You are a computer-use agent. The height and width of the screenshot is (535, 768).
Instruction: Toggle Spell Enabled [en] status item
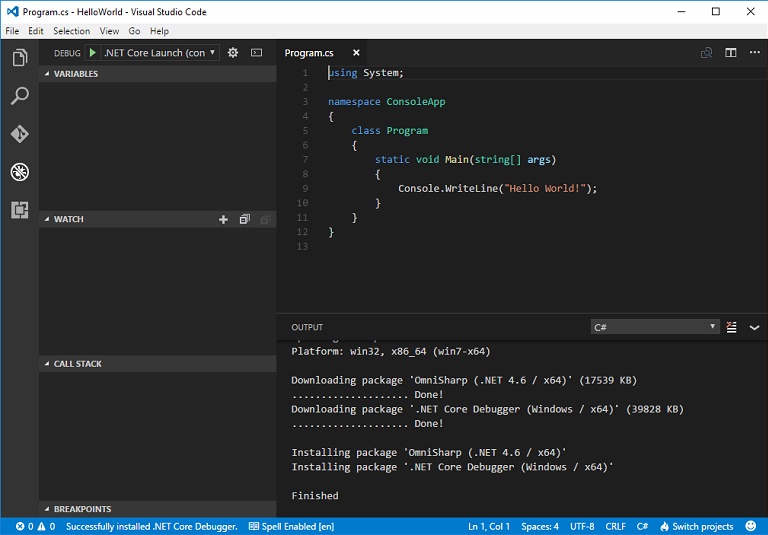[x=291, y=527]
